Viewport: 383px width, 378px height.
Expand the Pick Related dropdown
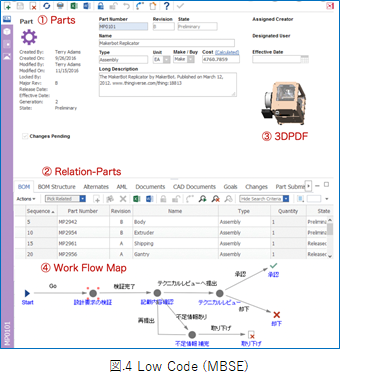tap(83, 199)
